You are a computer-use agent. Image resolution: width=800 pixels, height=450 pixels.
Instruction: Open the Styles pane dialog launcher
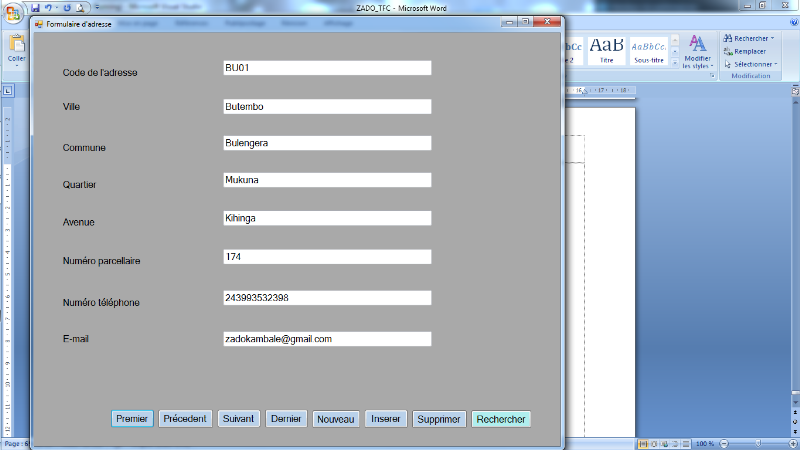click(712, 76)
